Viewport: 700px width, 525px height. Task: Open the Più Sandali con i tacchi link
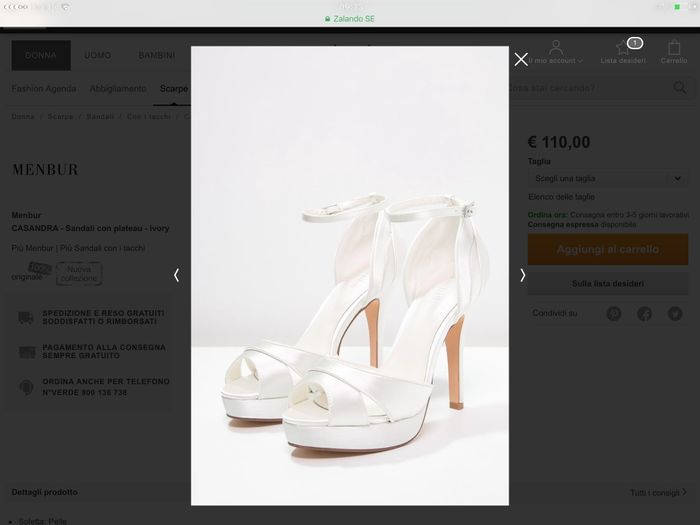pyautogui.click(x=103, y=248)
